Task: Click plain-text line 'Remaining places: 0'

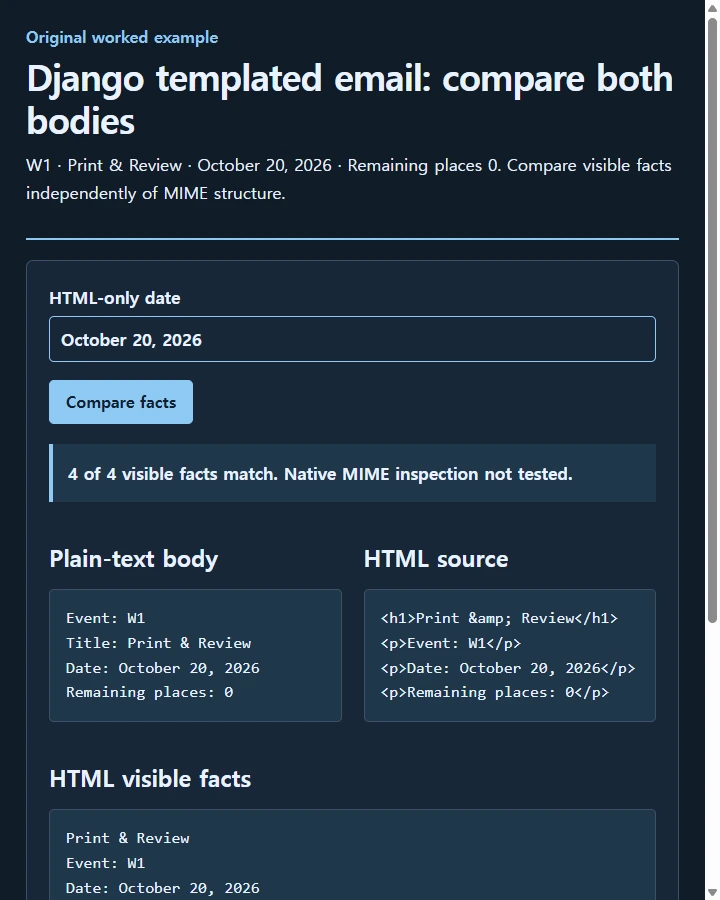Action: (149, 692)
